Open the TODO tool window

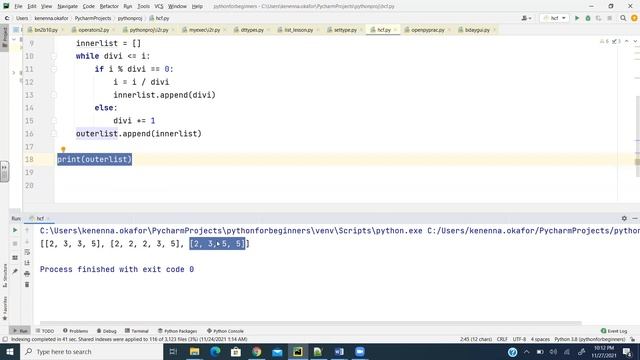pyautogui.click(x=45, y=331)
